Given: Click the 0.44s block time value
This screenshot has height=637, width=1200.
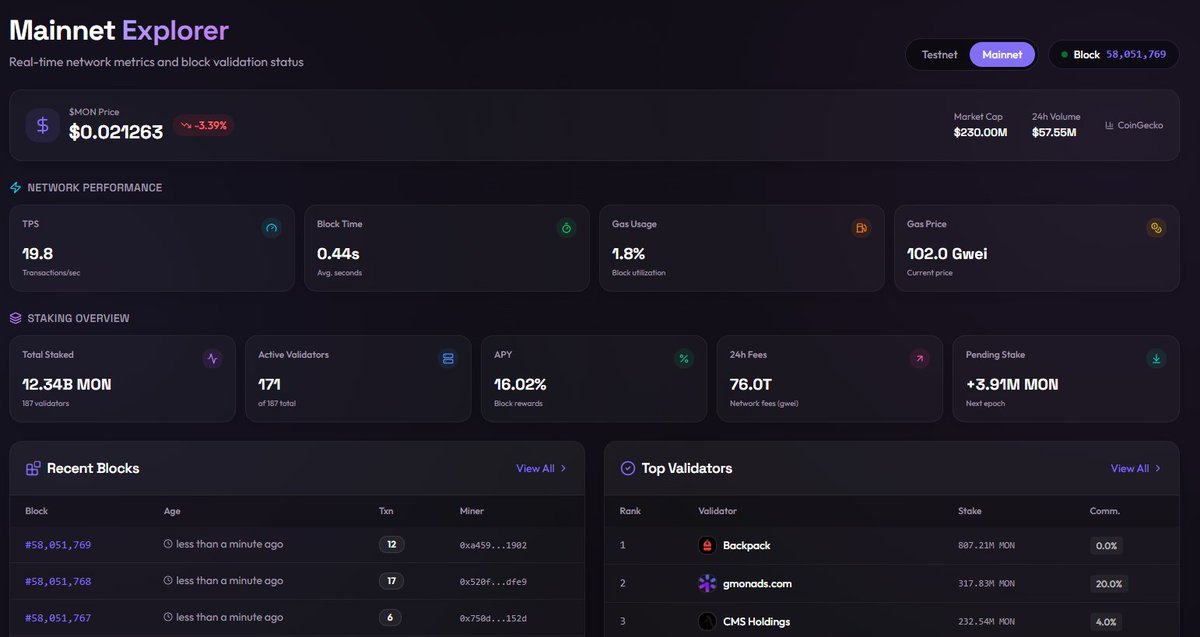Looking at the screenshot, I should (x=339, y=254).
